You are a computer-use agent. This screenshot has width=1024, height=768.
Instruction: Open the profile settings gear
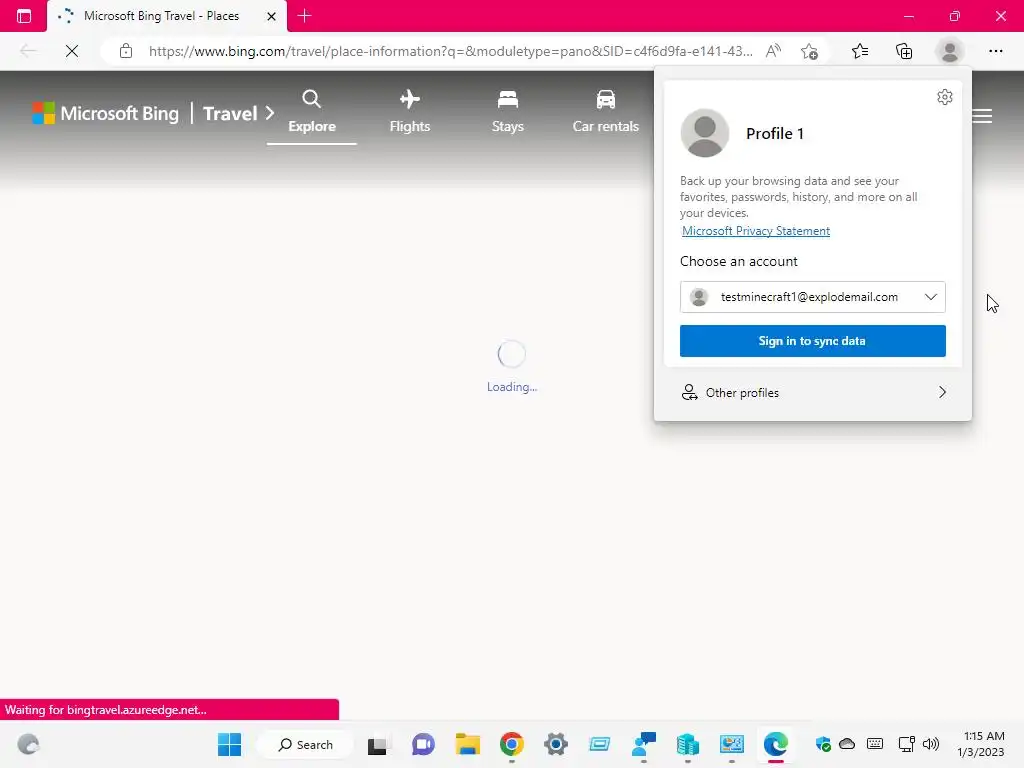944,97
